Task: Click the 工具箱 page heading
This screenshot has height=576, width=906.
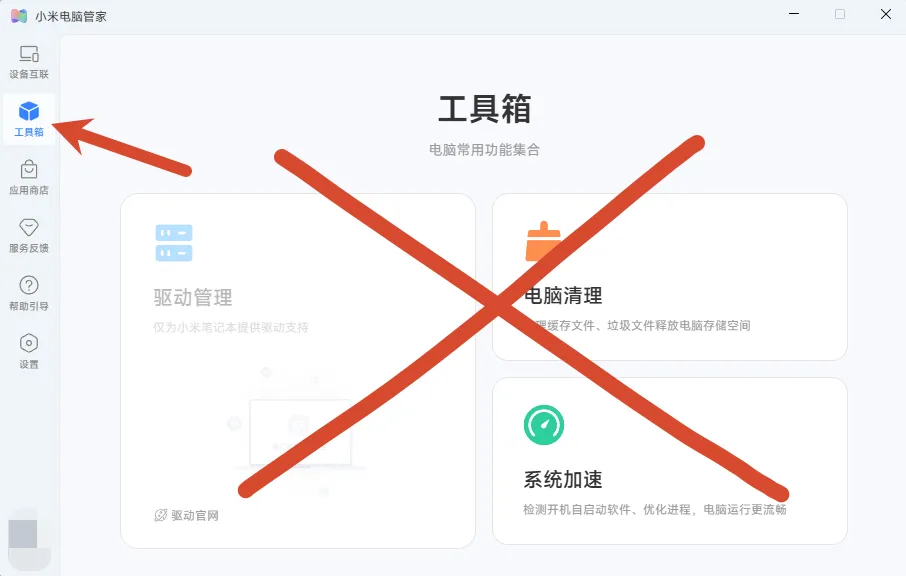Action: (484, 109)
